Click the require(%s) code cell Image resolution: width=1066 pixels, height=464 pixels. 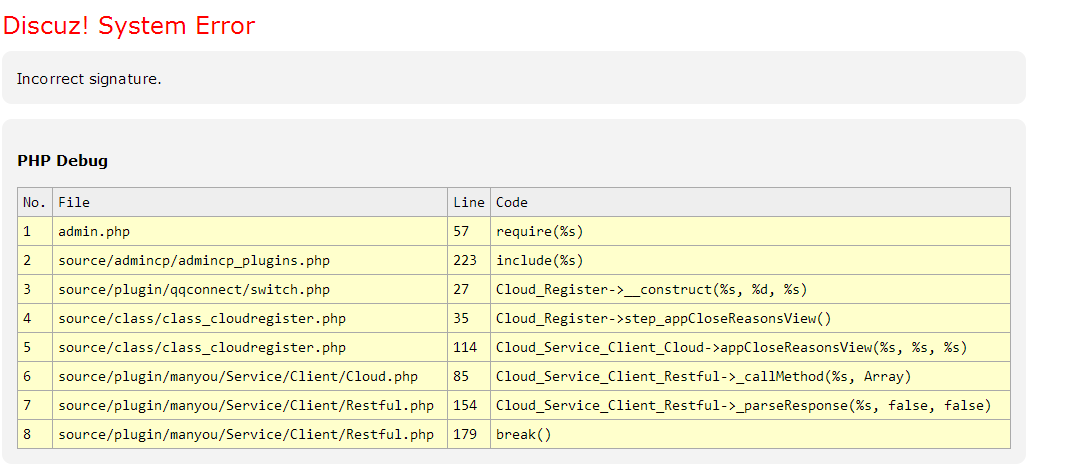coord(540,231)
